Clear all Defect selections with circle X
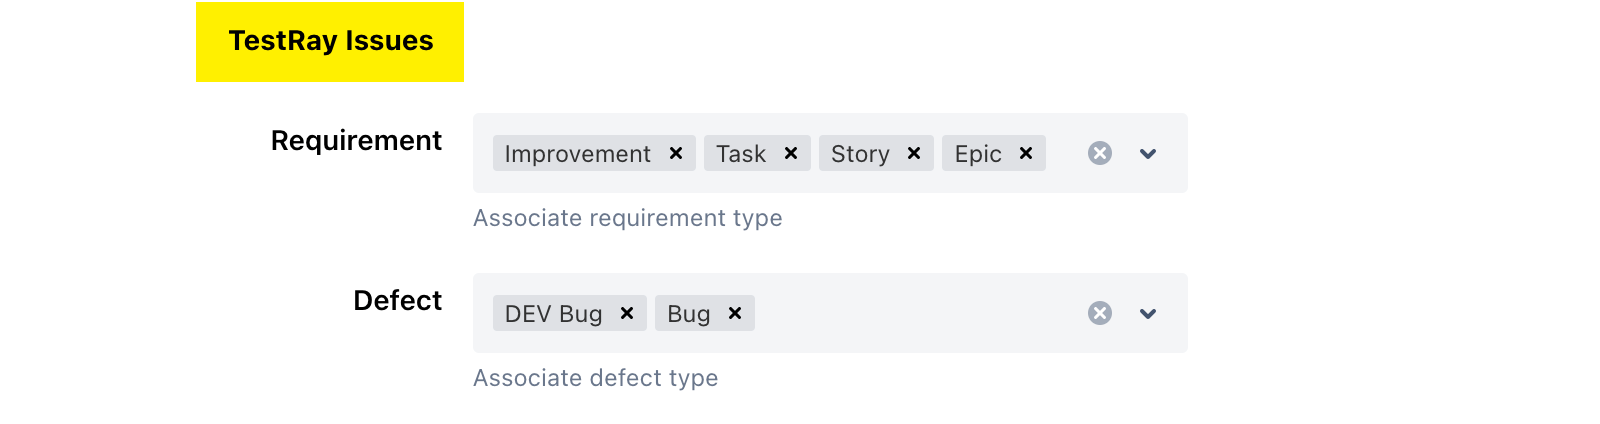 click(1100, 313)
